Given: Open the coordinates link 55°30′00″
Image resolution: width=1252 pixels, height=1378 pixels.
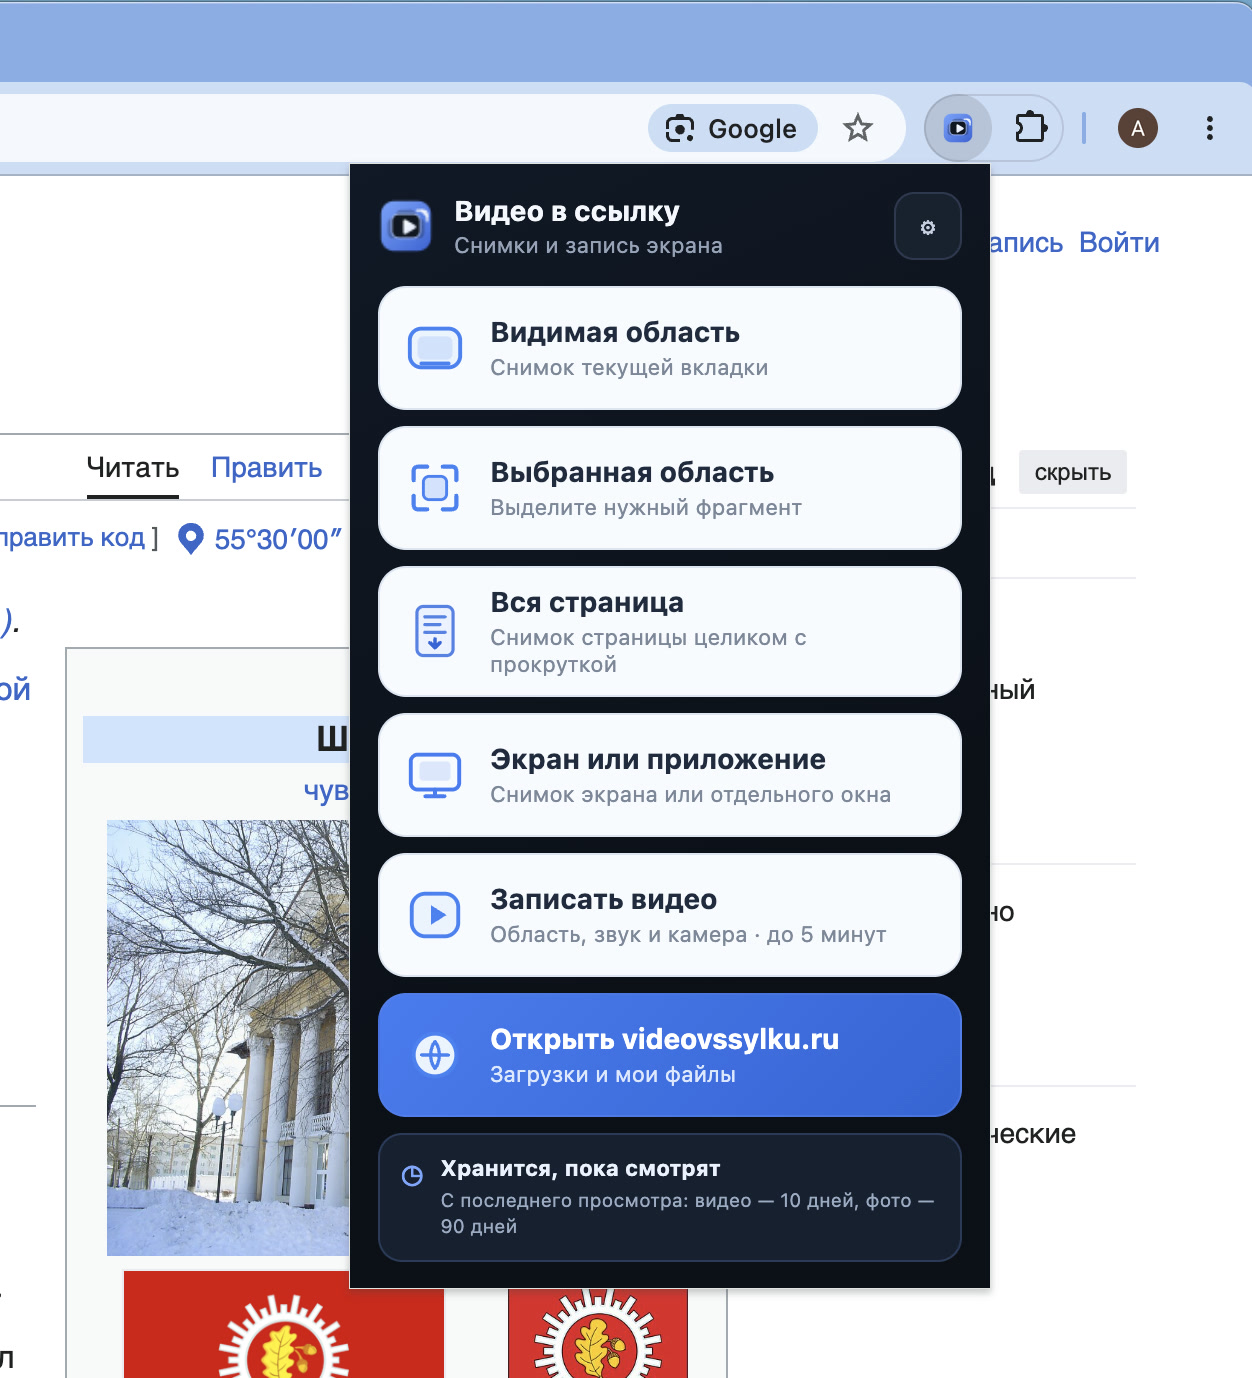Looking at the screenshot, I should tap(278, 540).
